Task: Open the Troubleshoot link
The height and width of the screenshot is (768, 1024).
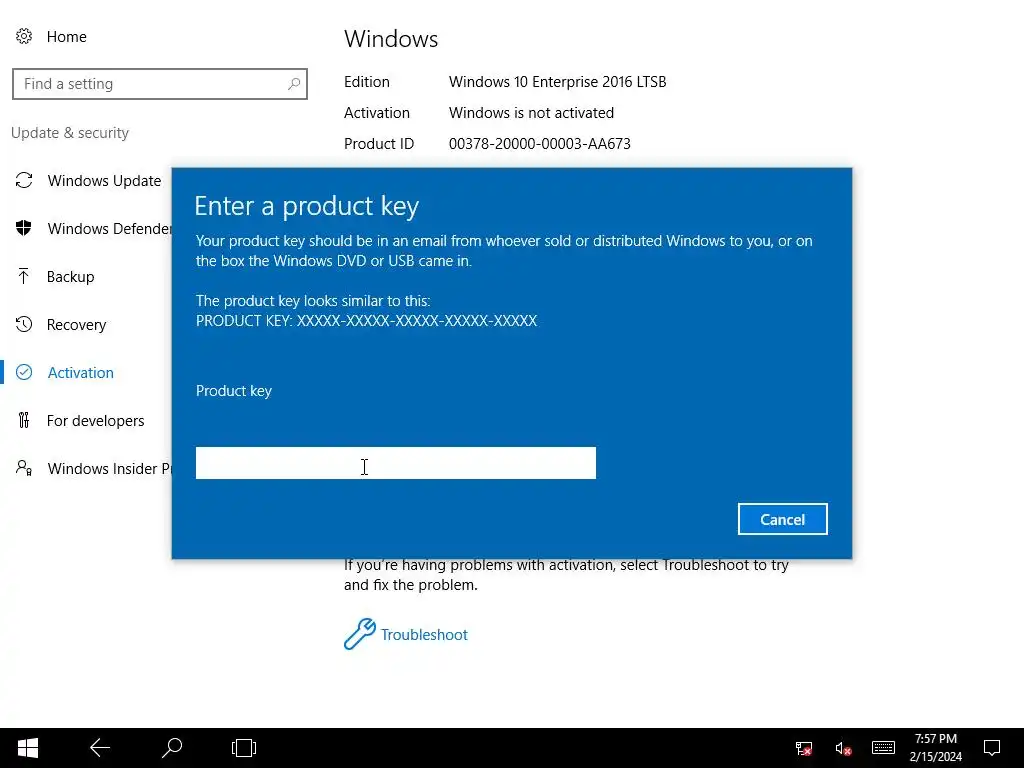Action: click(x=424, y=635)
